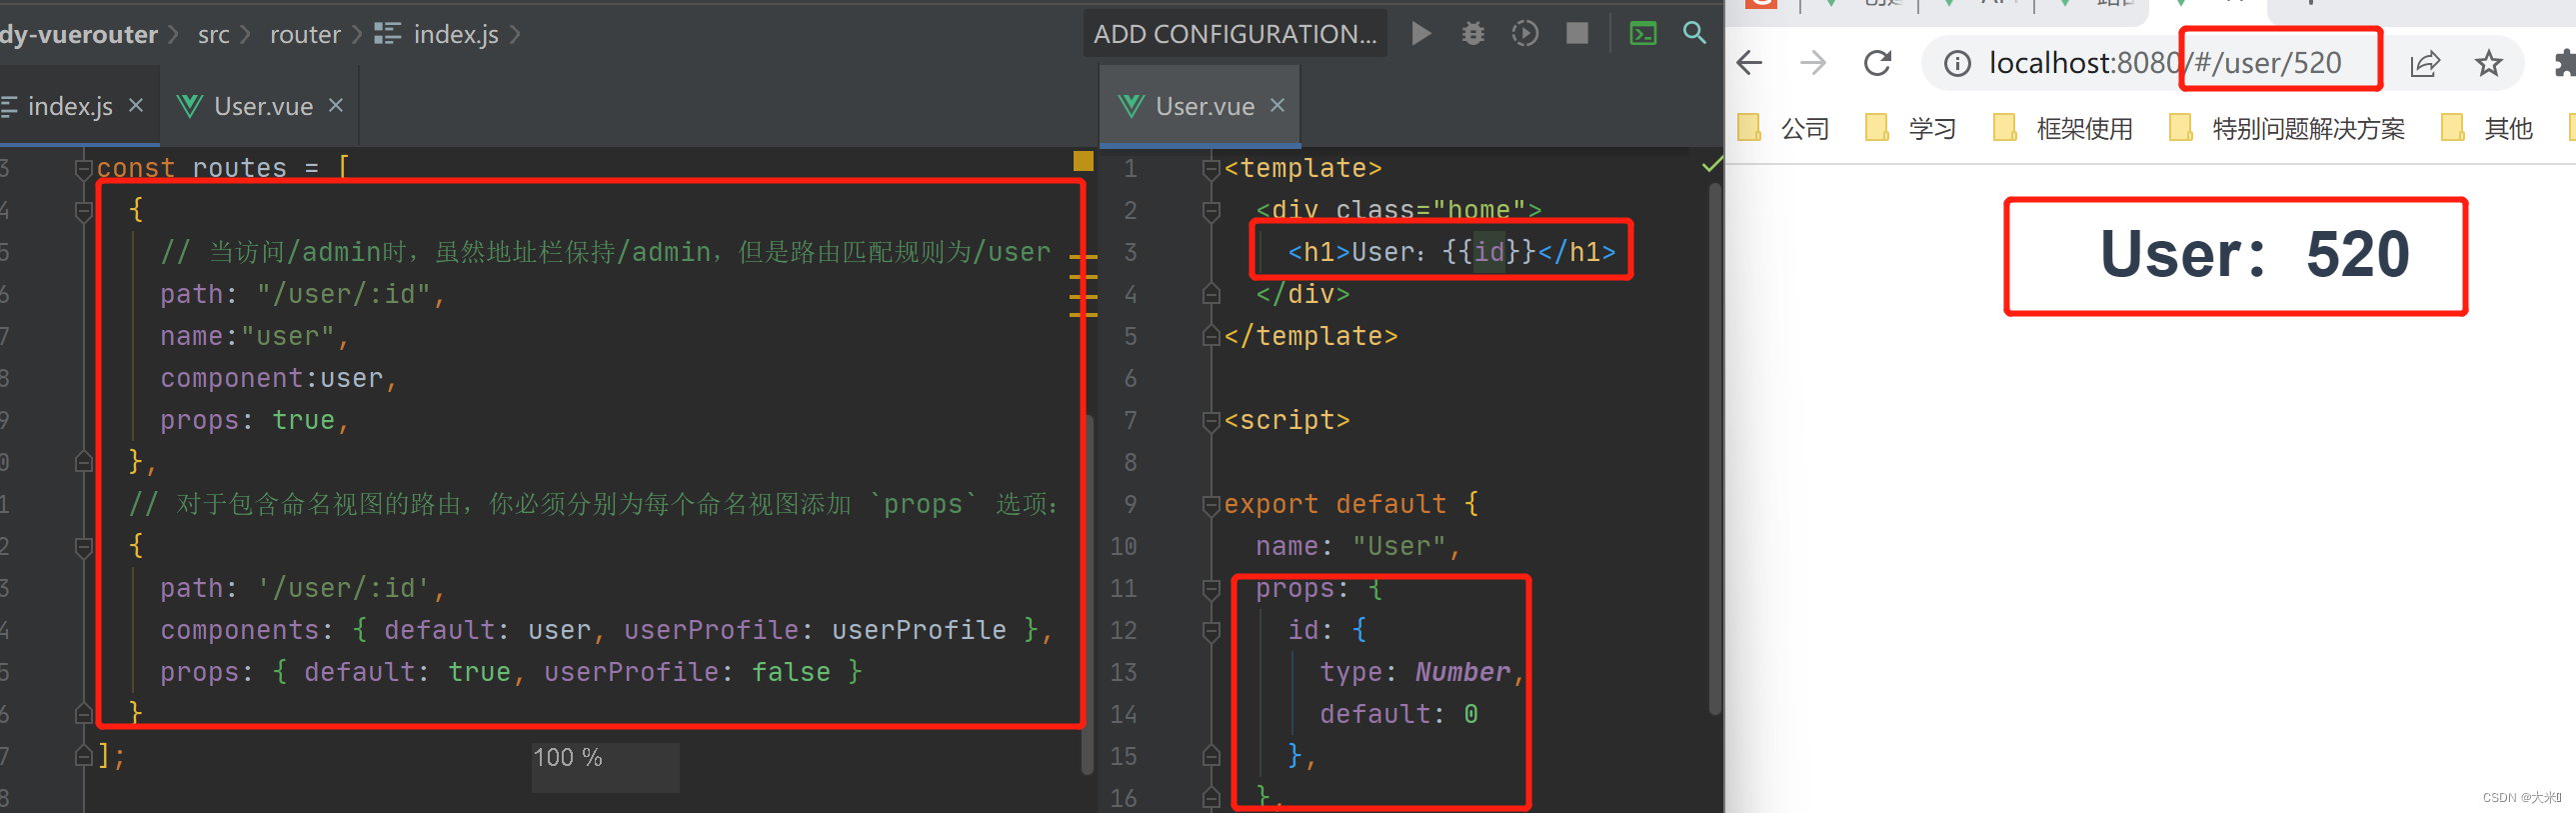Click the User: 520 heading

(2254, 255)
